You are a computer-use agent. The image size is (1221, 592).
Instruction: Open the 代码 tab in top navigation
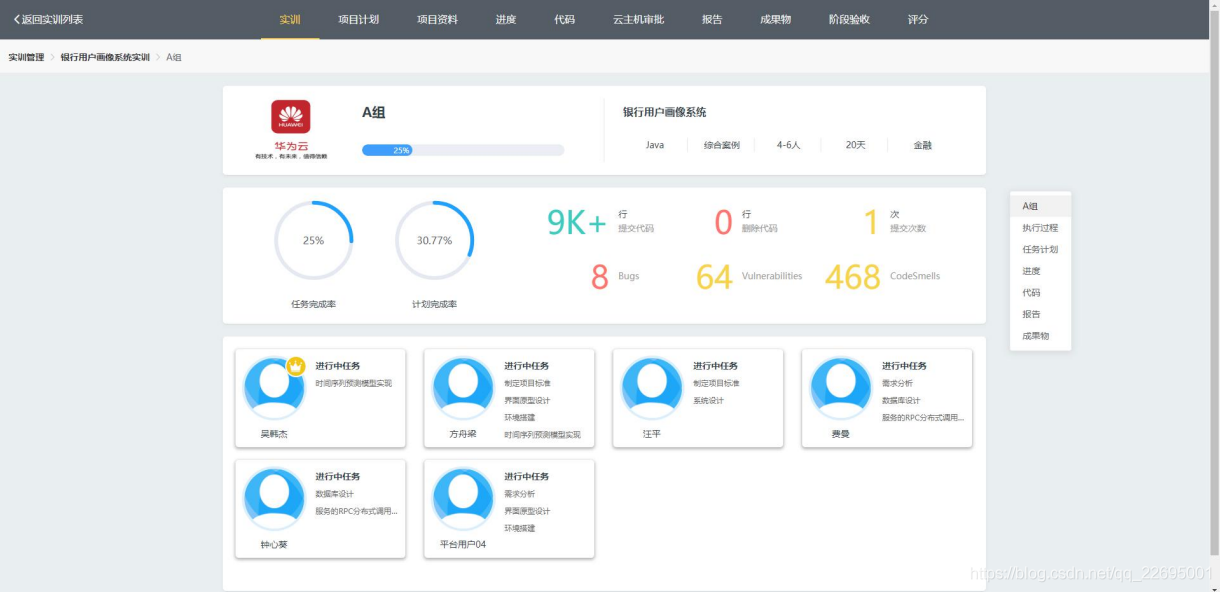point(565,17)
